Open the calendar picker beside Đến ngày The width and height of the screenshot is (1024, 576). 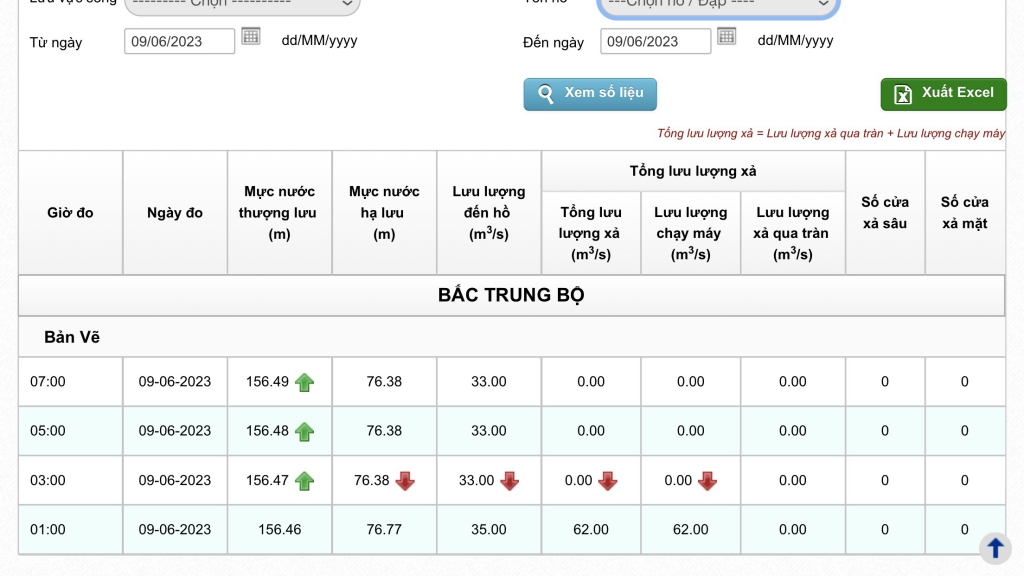coord(727,37)
